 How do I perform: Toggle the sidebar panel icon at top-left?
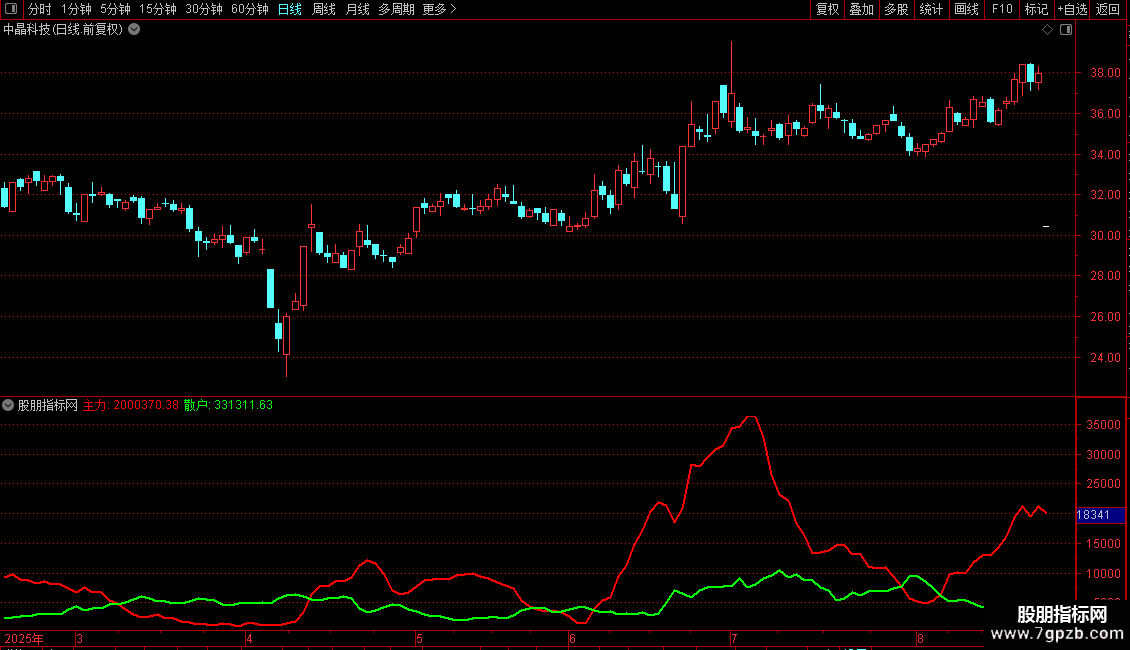[x=11, y=9]
